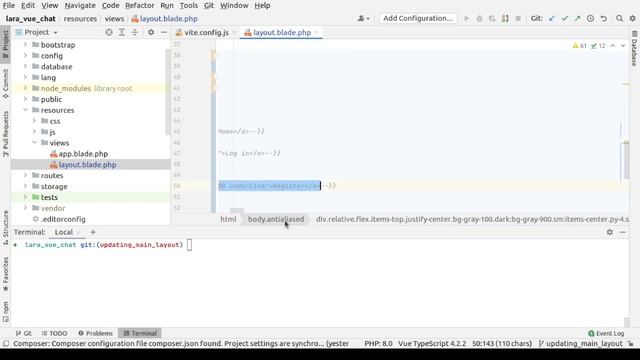
Task: Click Git Commit checkmark icon
Action: click(564, 18)
